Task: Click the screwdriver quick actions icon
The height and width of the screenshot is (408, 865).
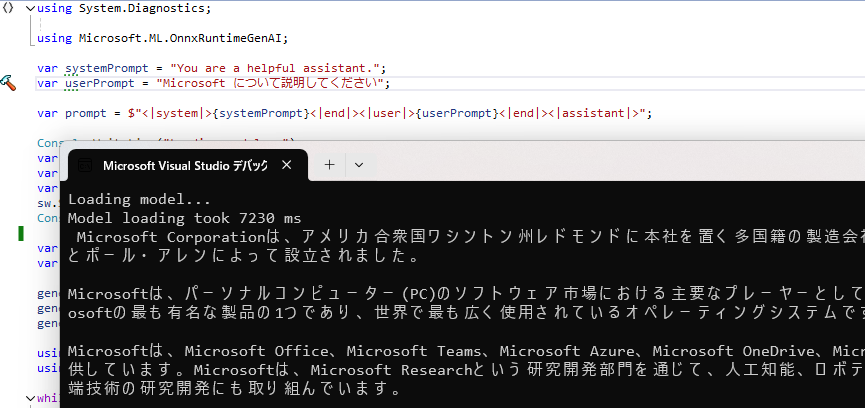Action: click(8, 83)
